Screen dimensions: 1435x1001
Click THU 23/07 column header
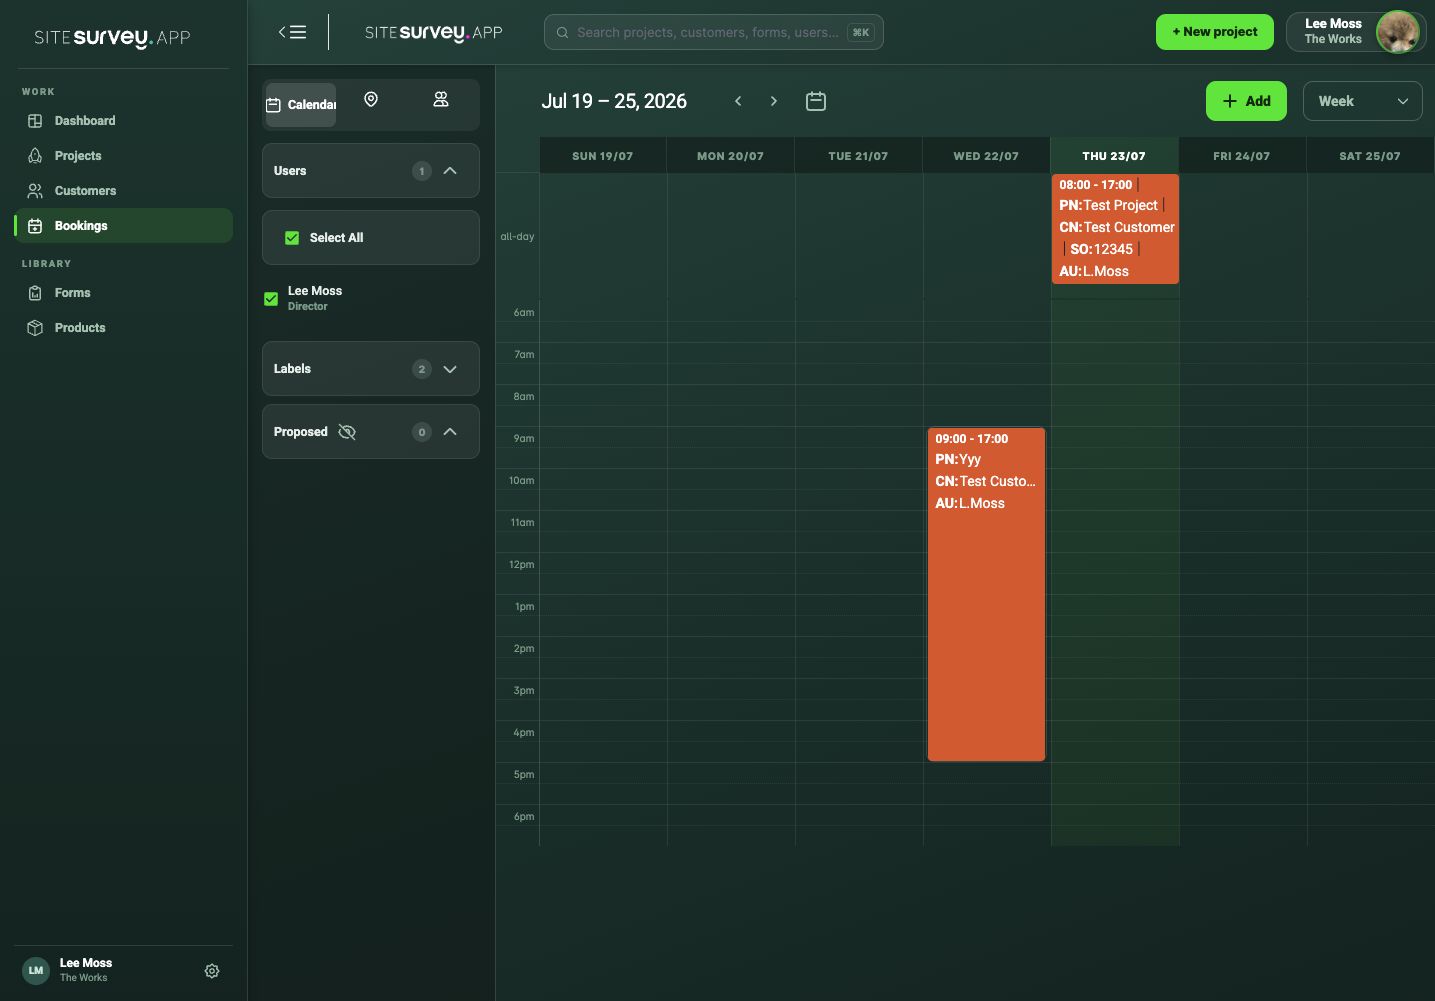1114,156
